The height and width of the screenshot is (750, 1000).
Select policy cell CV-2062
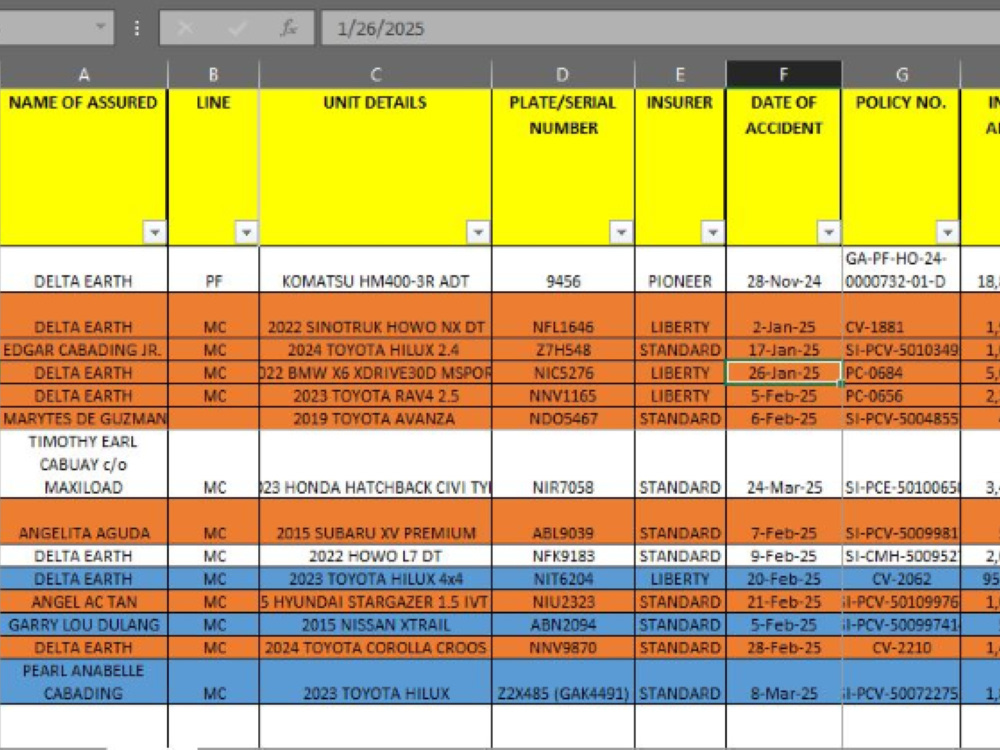point(901,578)
